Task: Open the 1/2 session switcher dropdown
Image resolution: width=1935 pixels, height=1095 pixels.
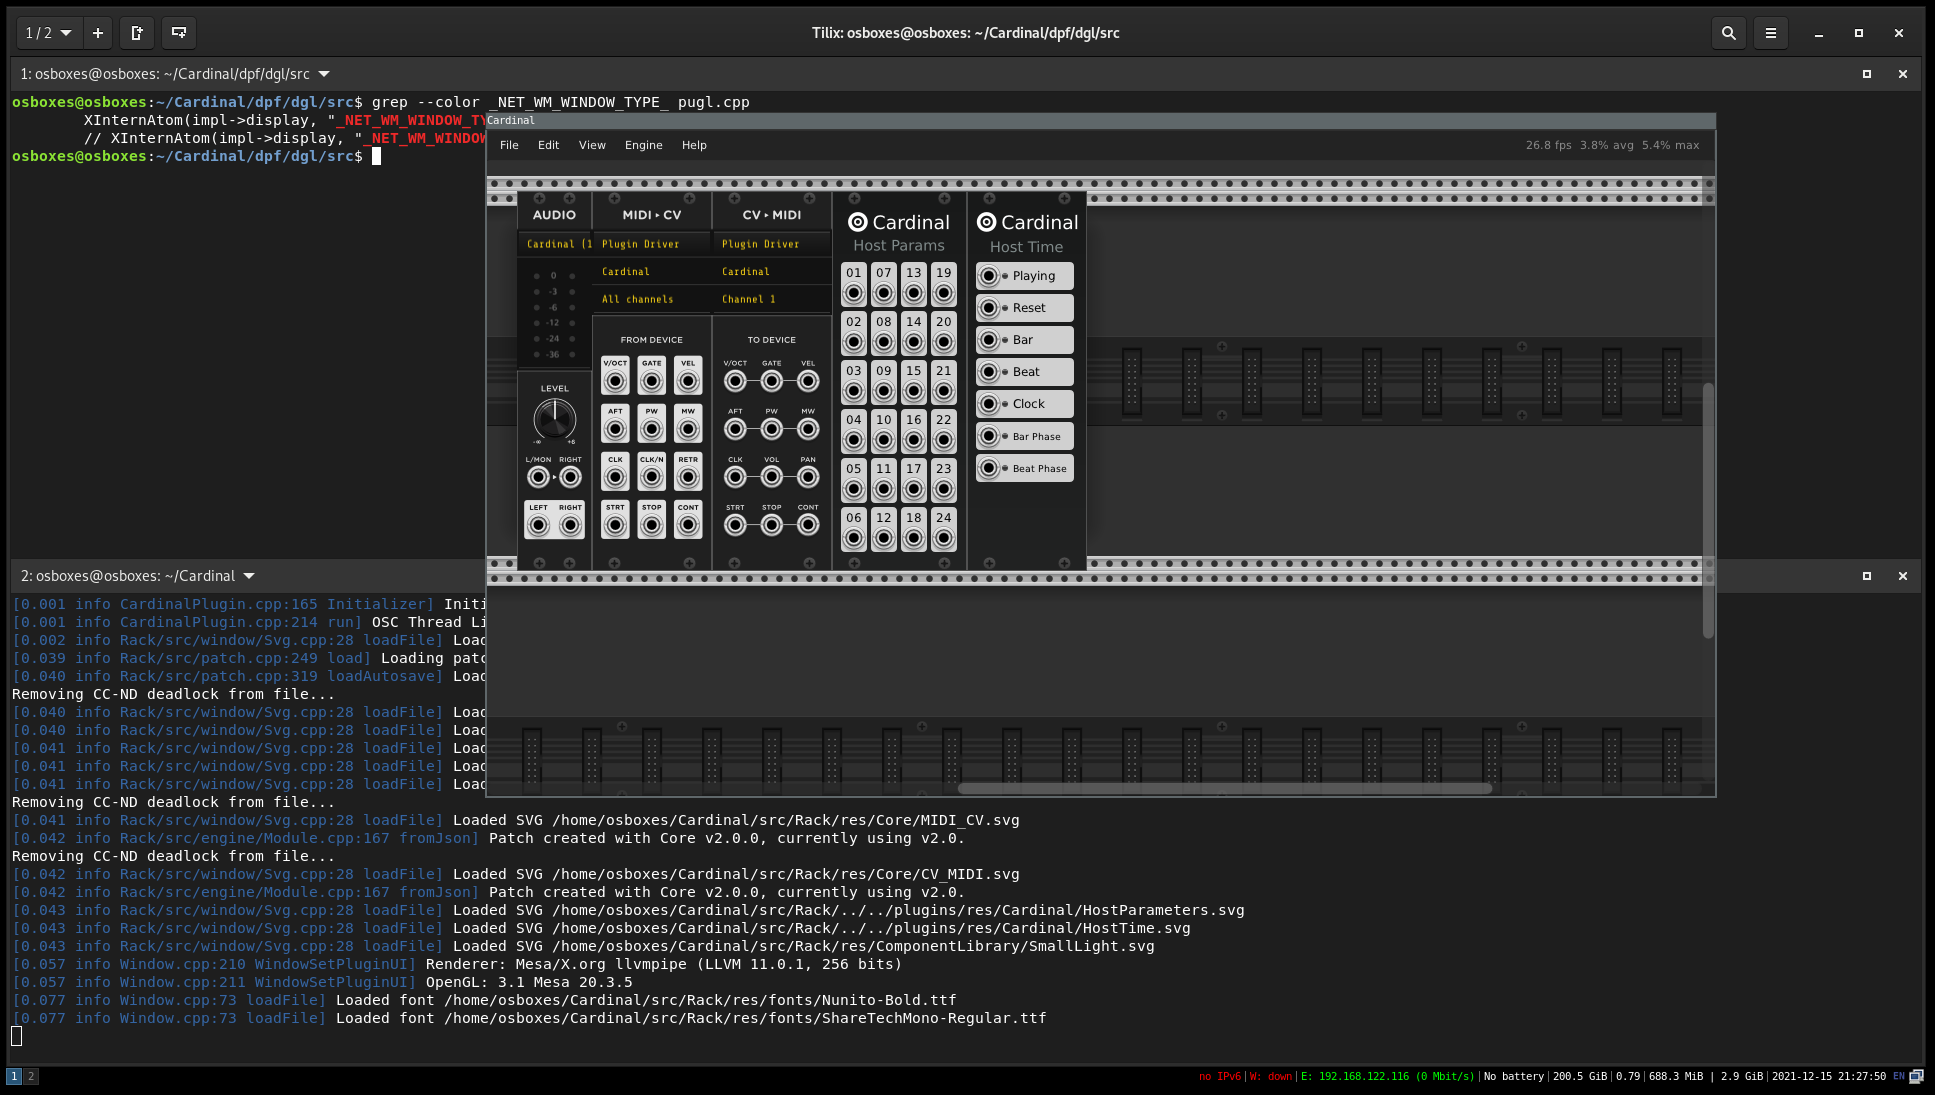Action: pos(48,33)
